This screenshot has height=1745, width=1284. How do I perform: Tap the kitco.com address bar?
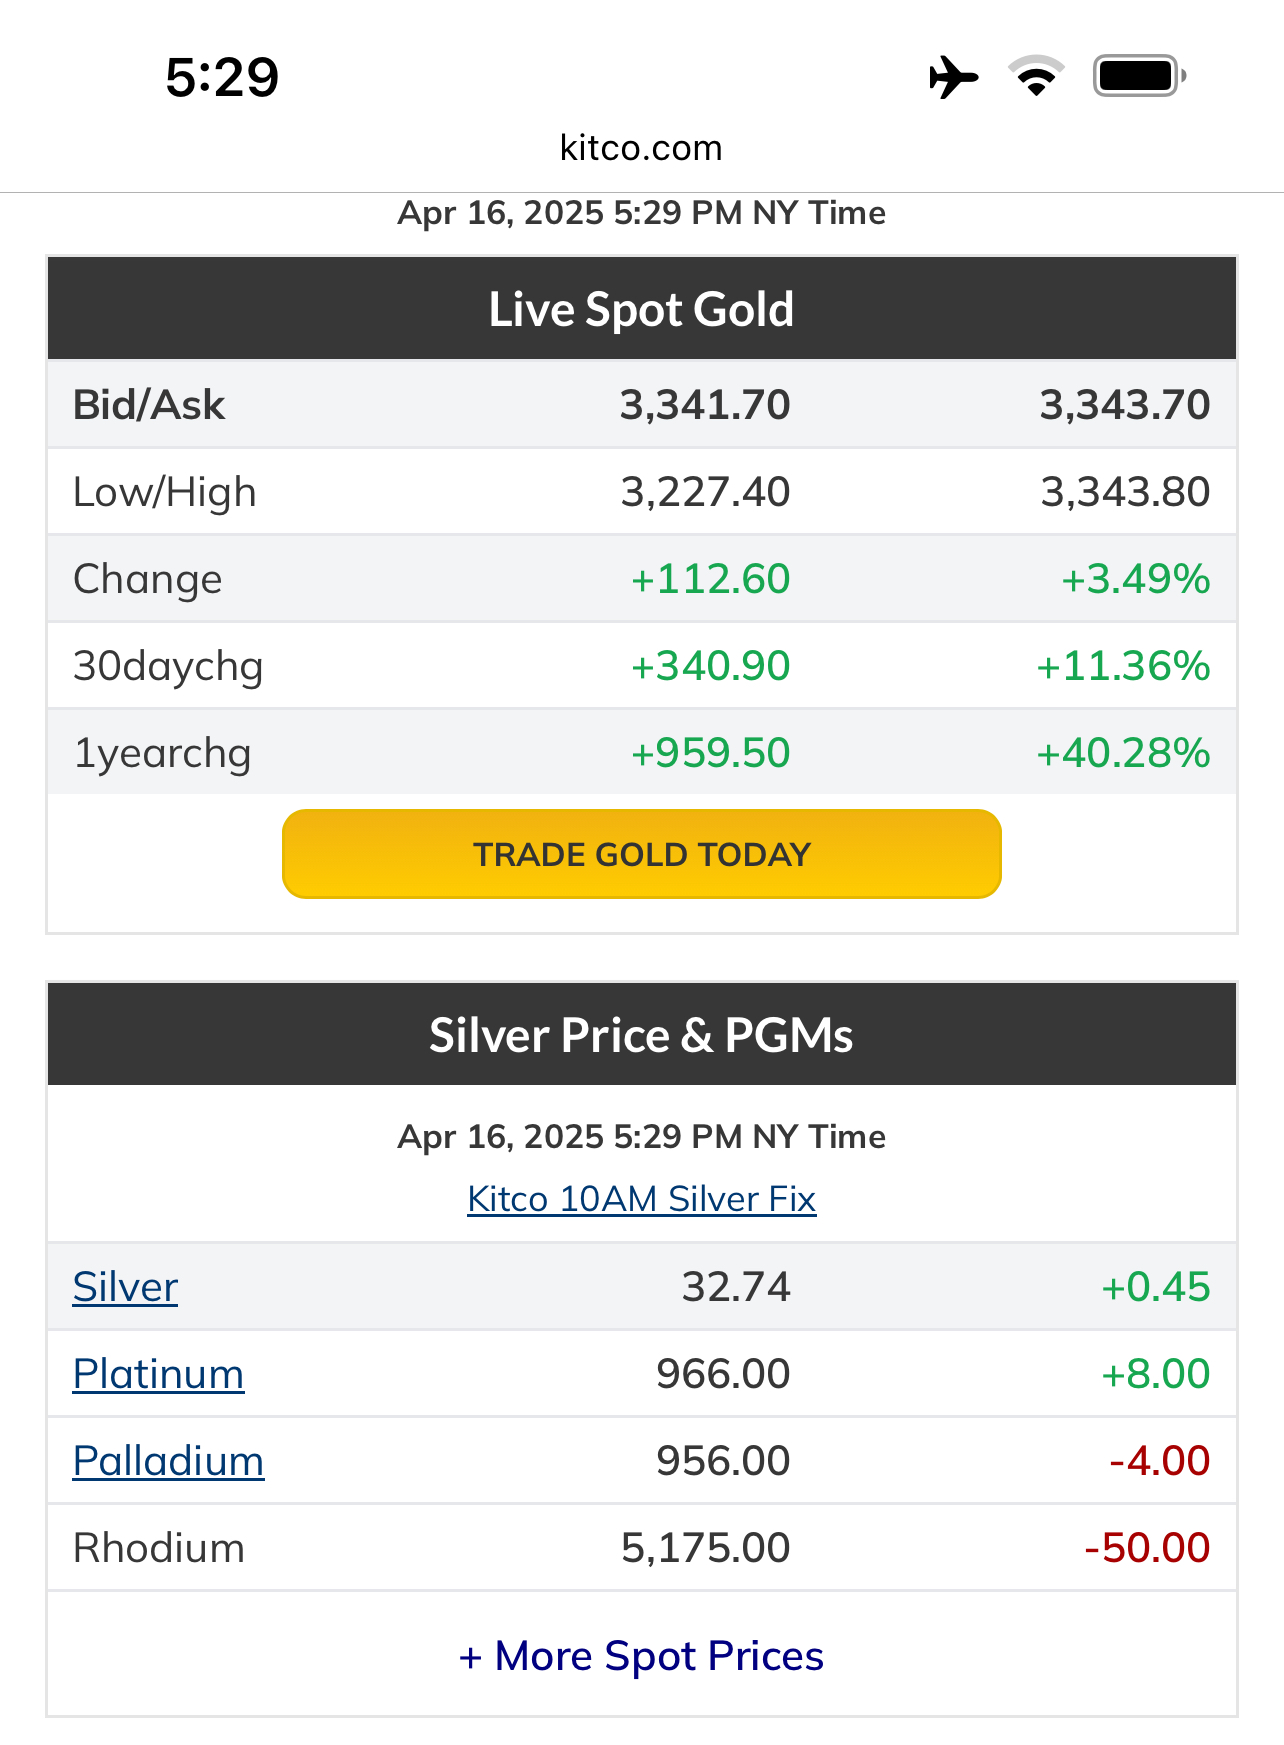click(641, 148)
